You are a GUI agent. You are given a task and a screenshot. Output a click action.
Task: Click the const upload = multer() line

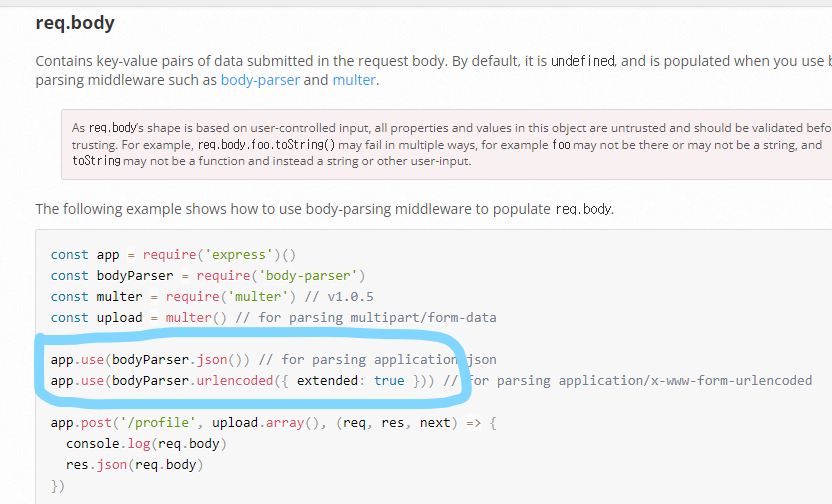pyautogui.click(x=274, y=318)
